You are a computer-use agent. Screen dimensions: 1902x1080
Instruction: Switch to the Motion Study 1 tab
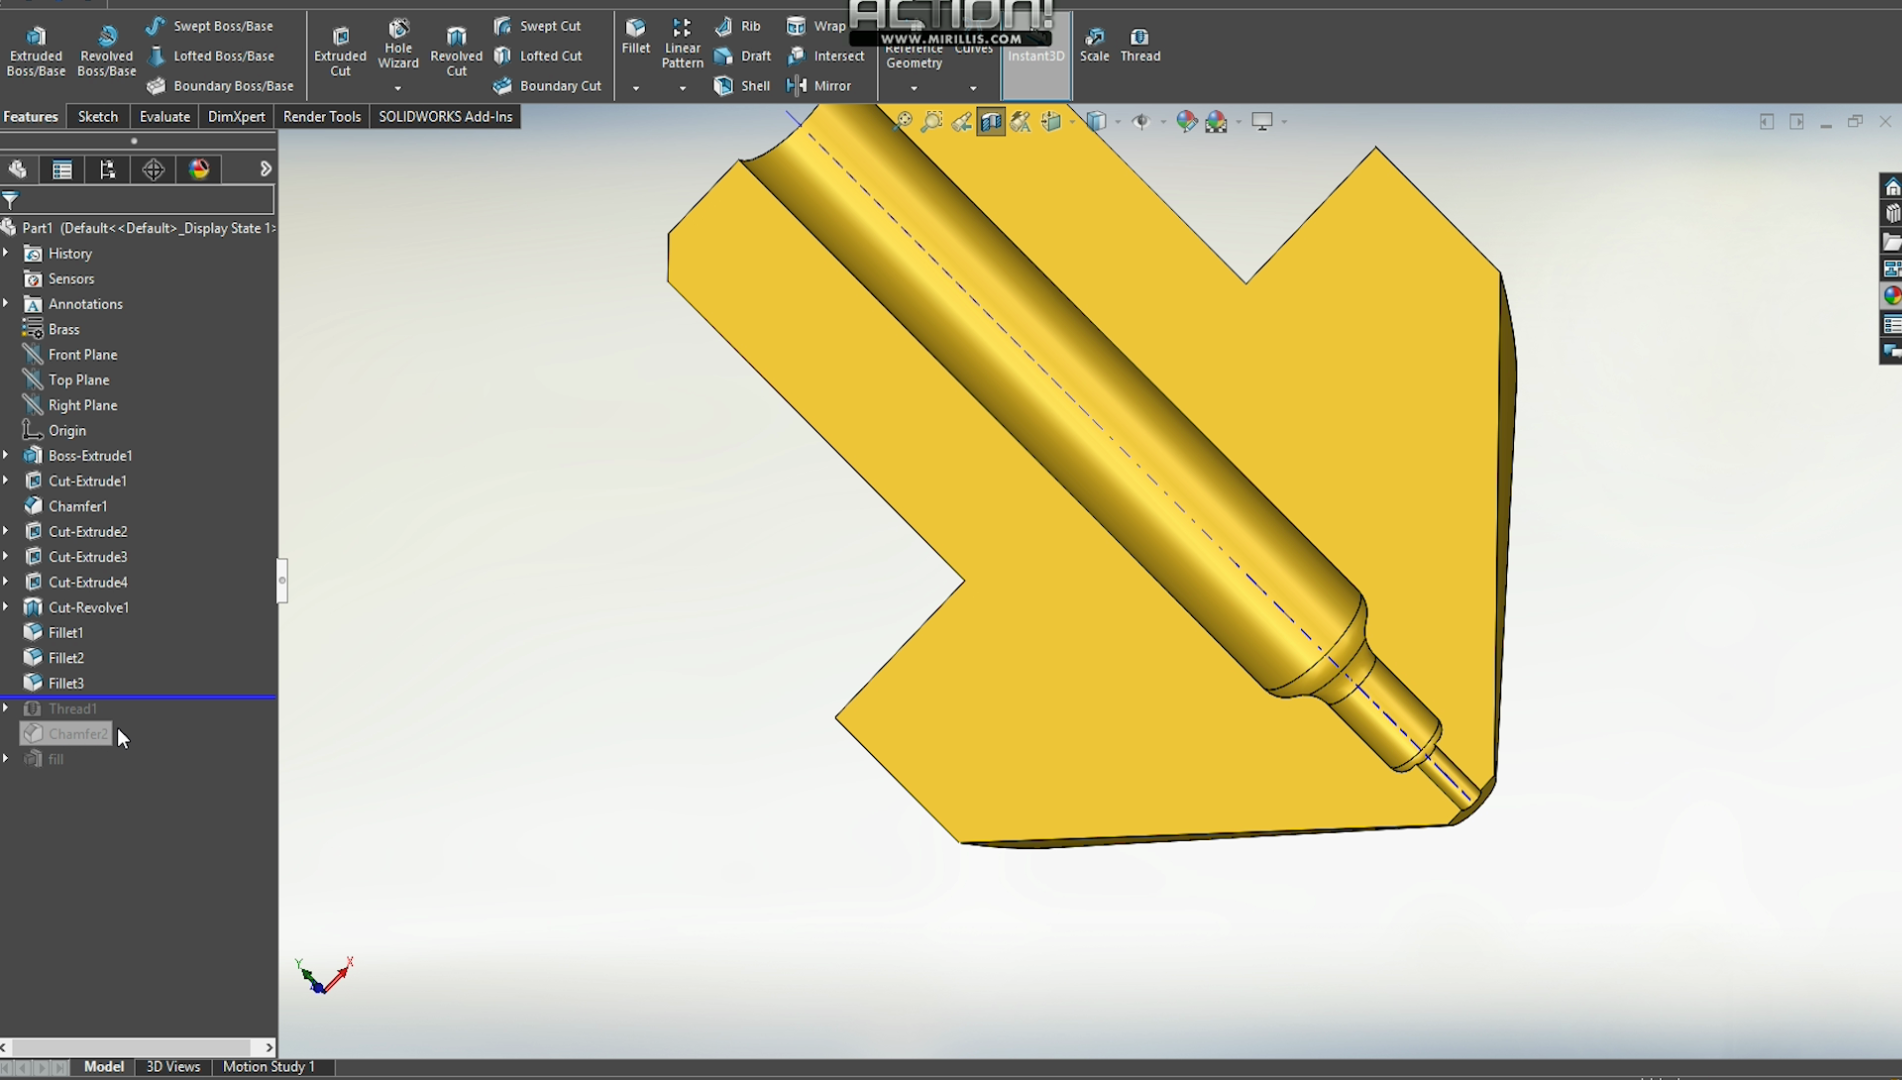tap(269, 1067)
